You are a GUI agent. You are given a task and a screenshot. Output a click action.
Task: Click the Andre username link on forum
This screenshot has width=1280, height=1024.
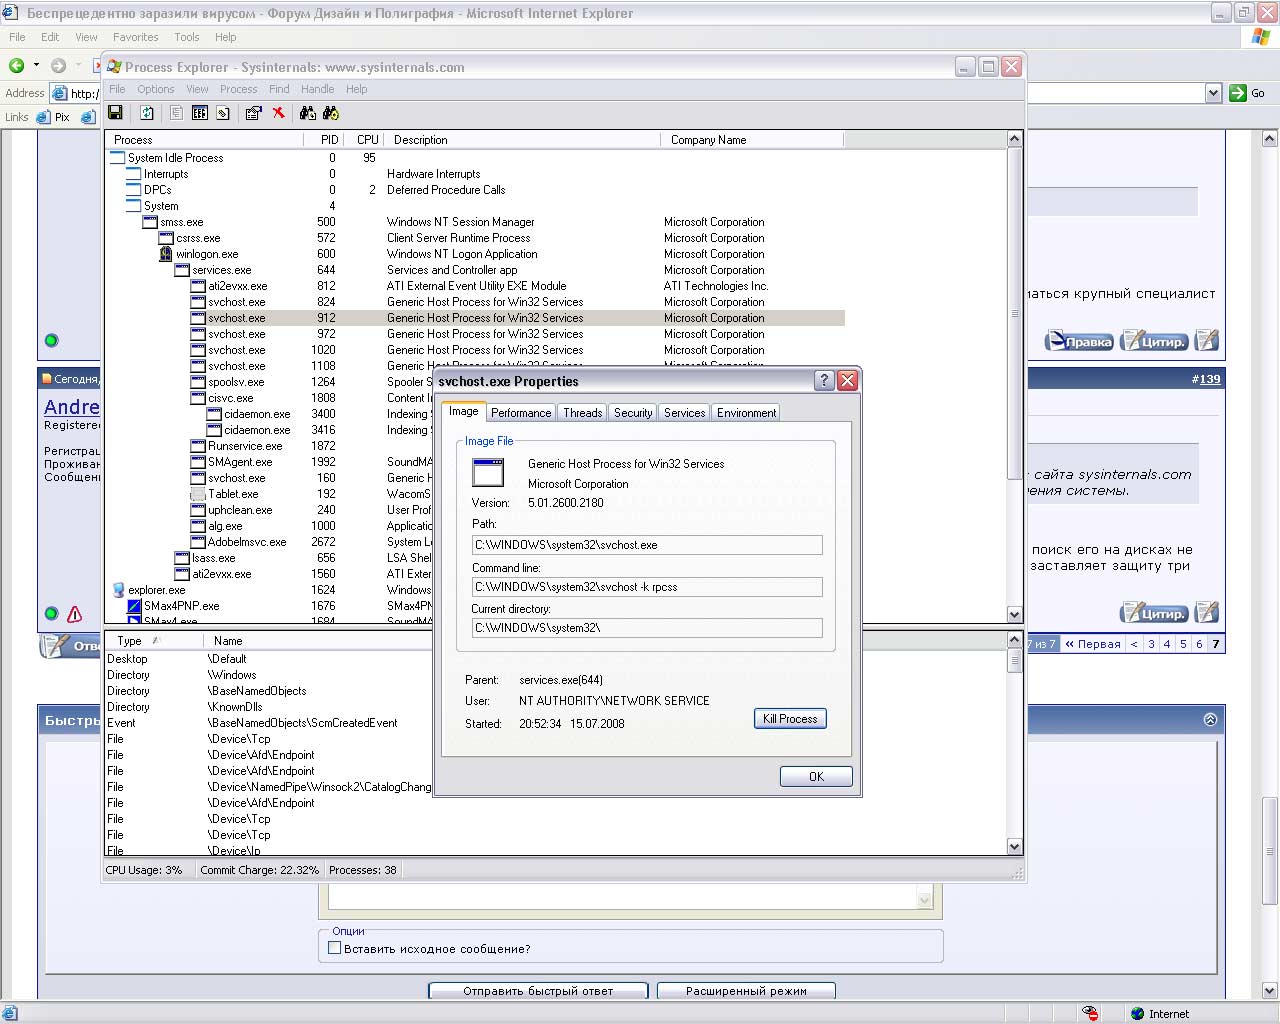click(x=72, y=407)
